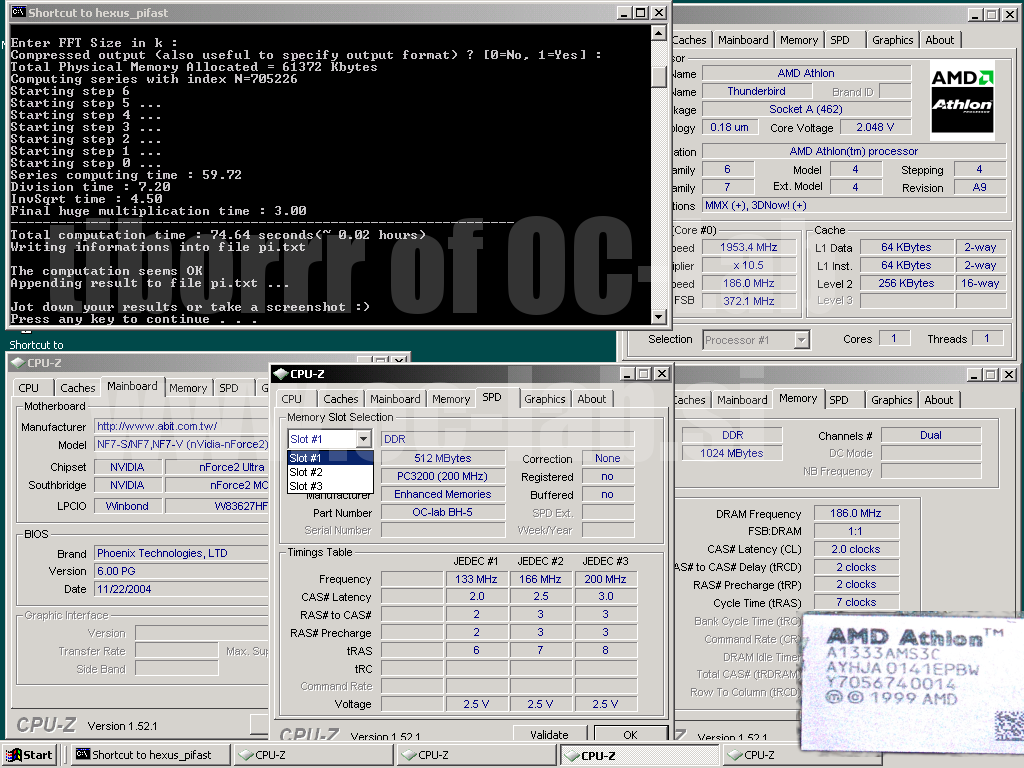The height and width of the screenshot is (768, 1024).
Task: Click console scrollbar up arrow
Action: point(658,33)
